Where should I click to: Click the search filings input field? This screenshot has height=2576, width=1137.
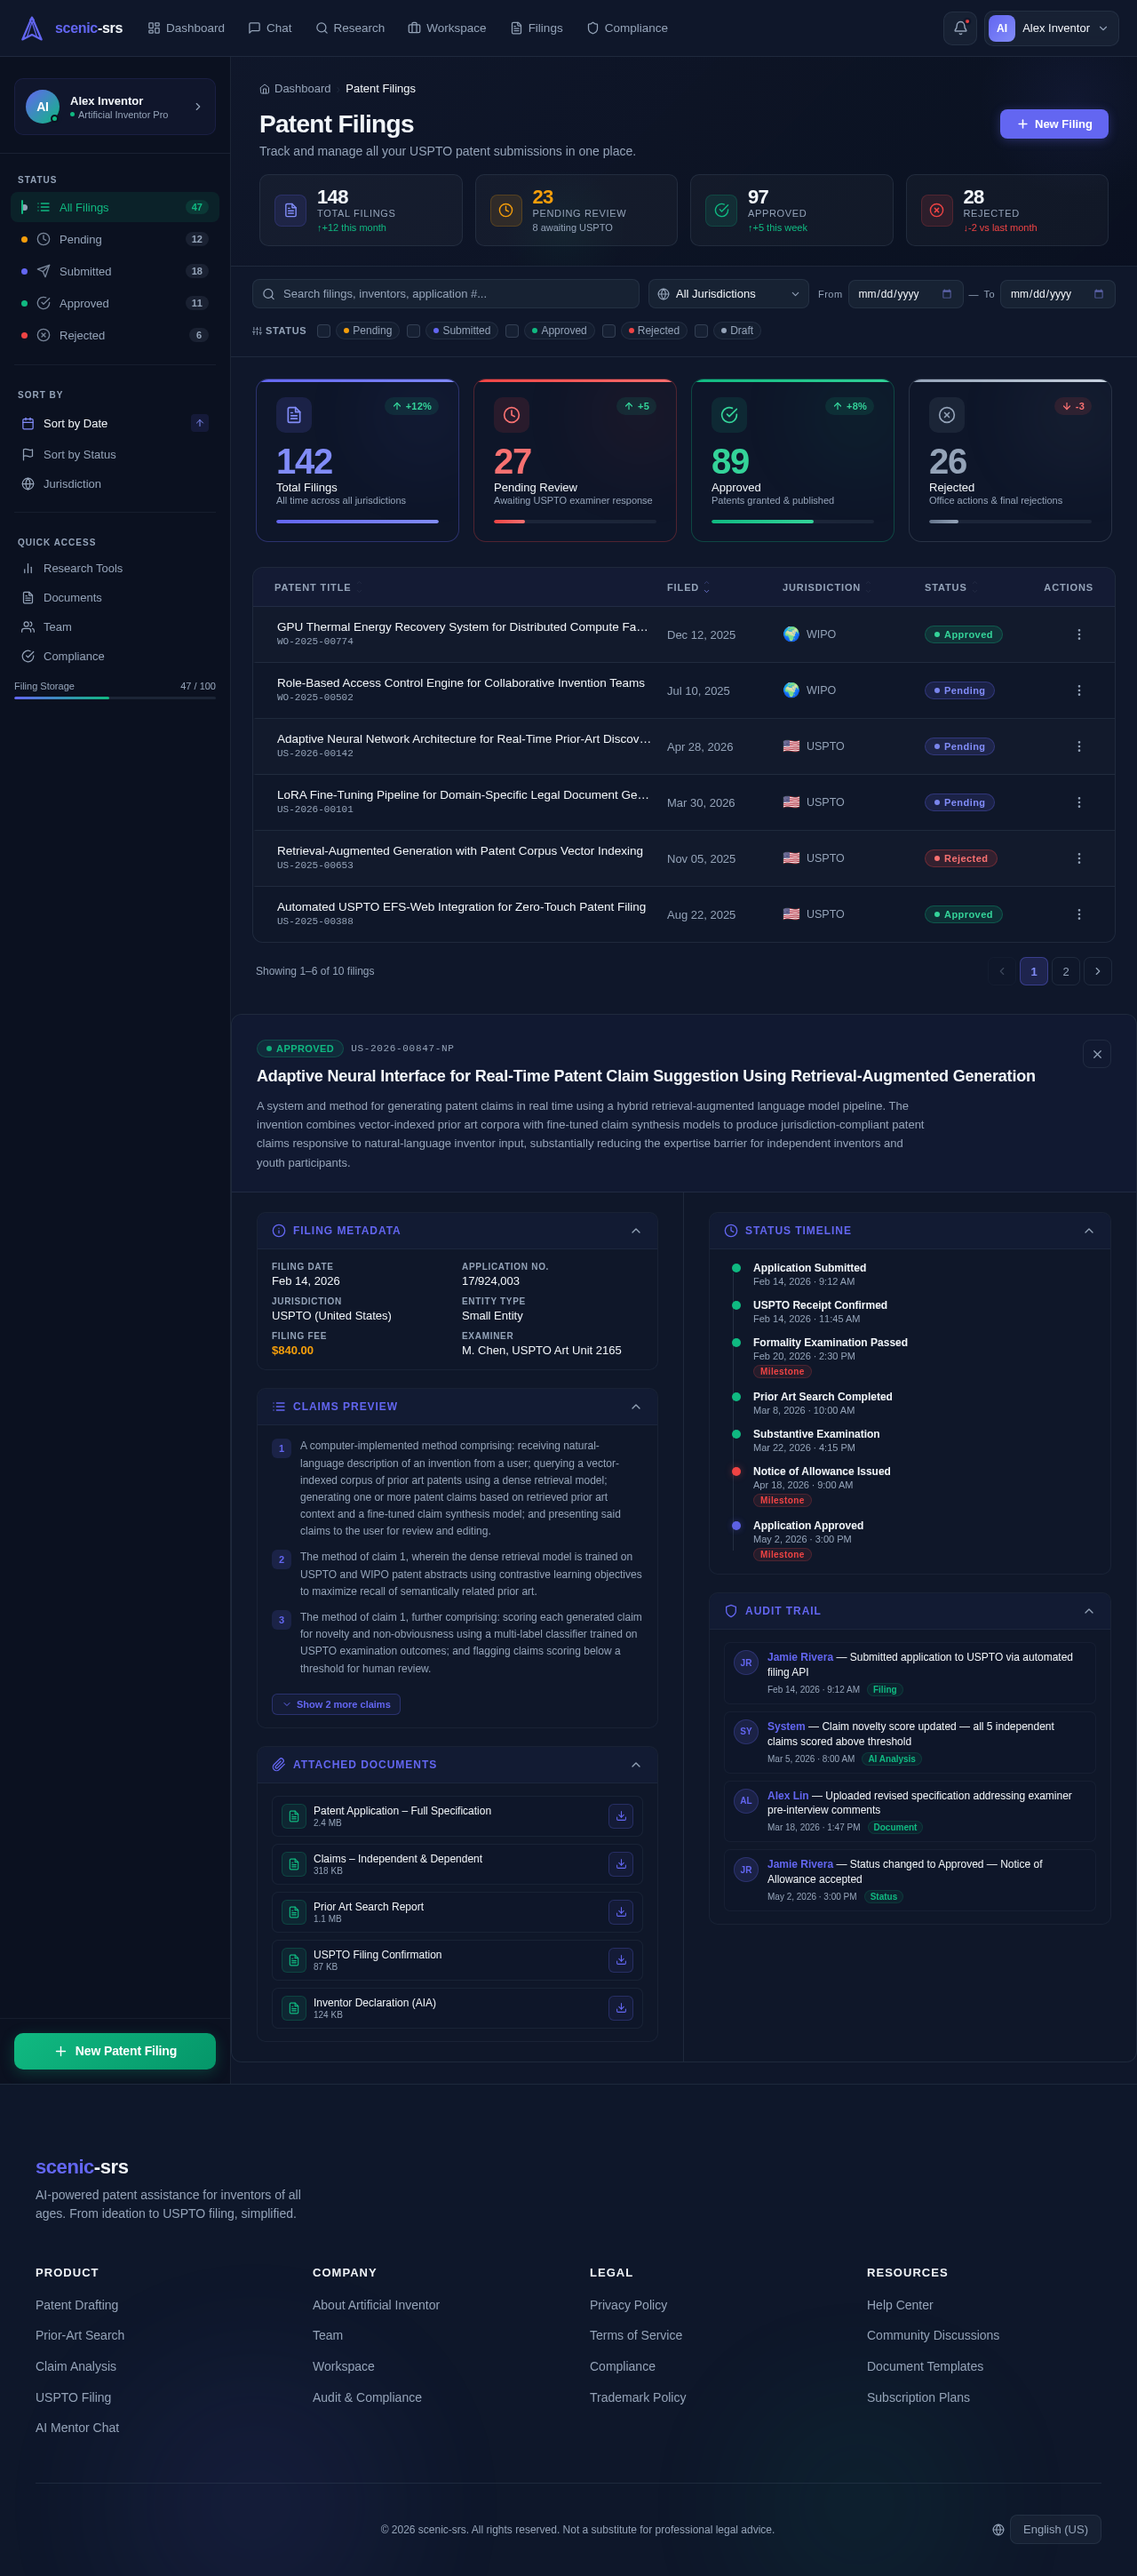[446, 294]
